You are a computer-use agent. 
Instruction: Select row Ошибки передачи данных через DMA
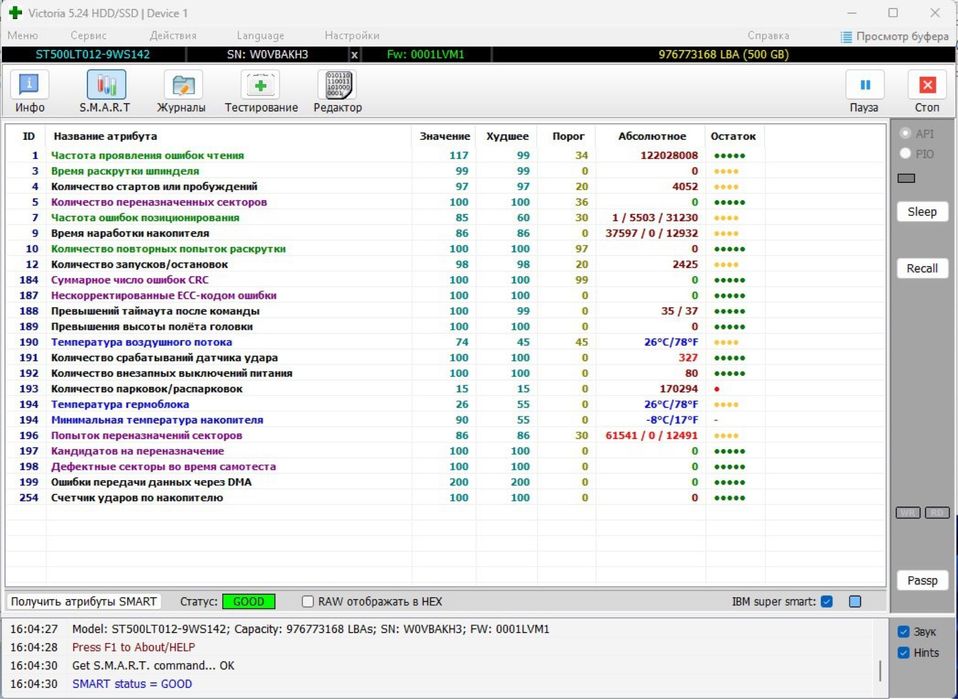coord(445,482)
